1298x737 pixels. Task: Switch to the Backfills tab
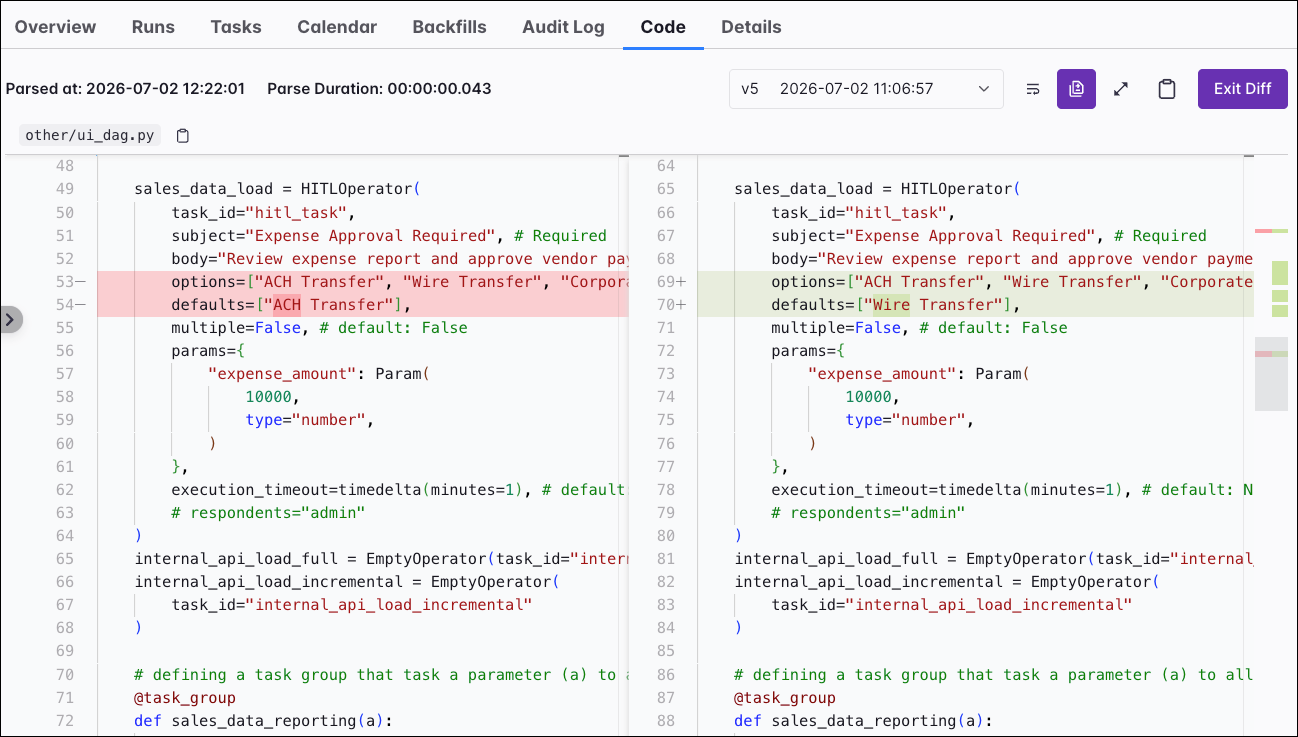(x=450, y=27)
